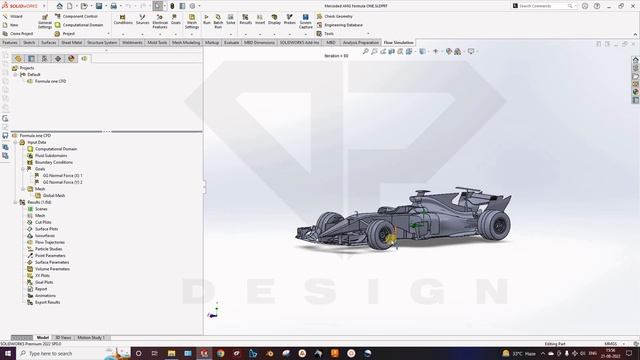Click the Print icon in the title toolbar
Viewport: 640px width, 360px height.
[x=113, y=6]
